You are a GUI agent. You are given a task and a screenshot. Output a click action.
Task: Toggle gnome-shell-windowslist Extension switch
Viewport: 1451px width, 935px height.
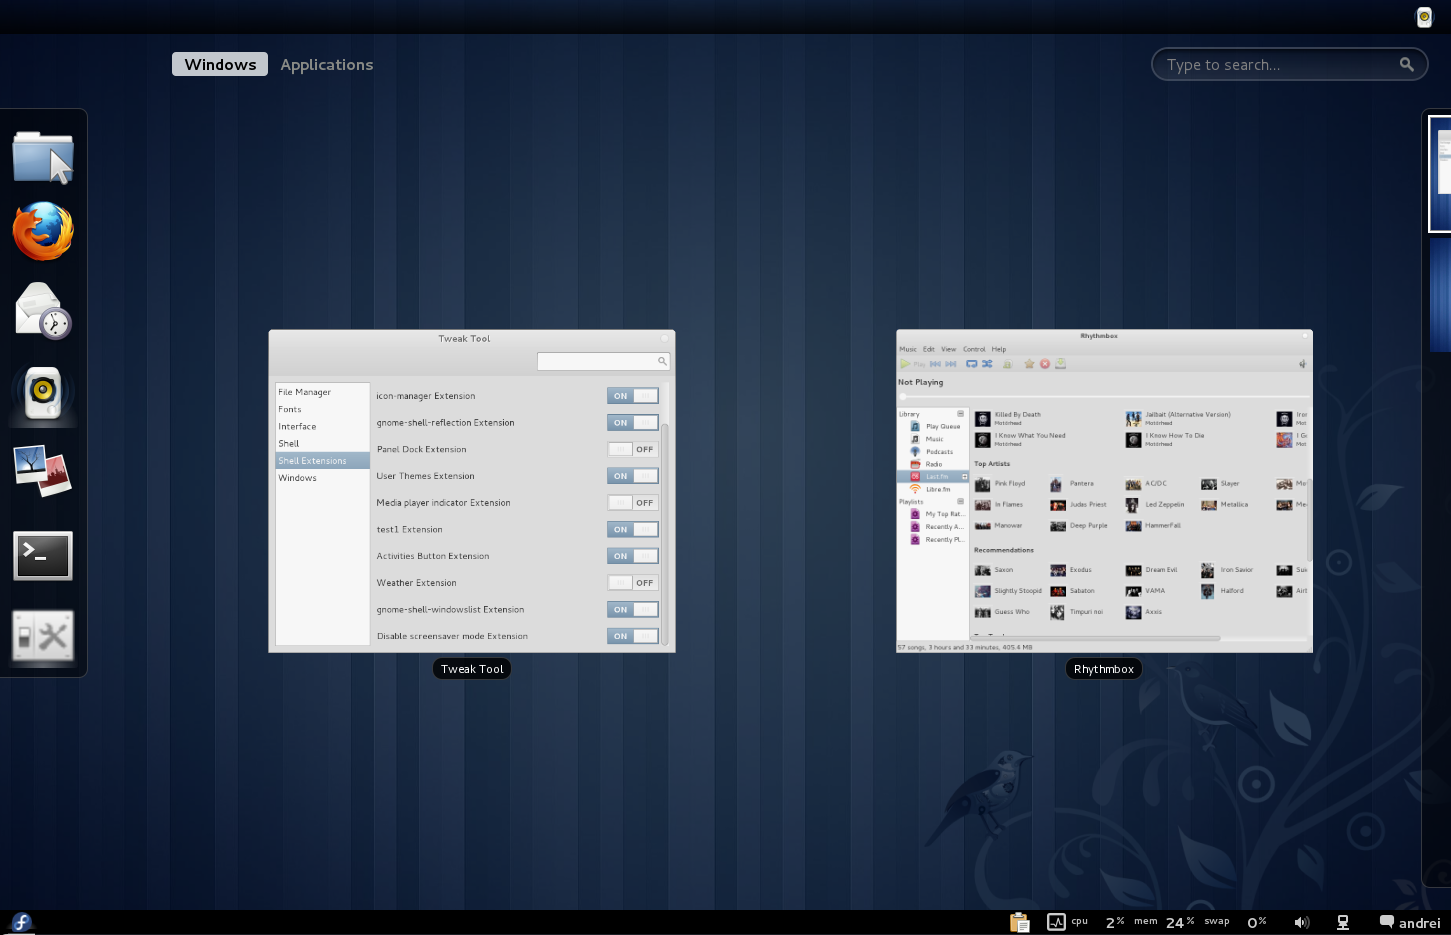click(633, 609)
